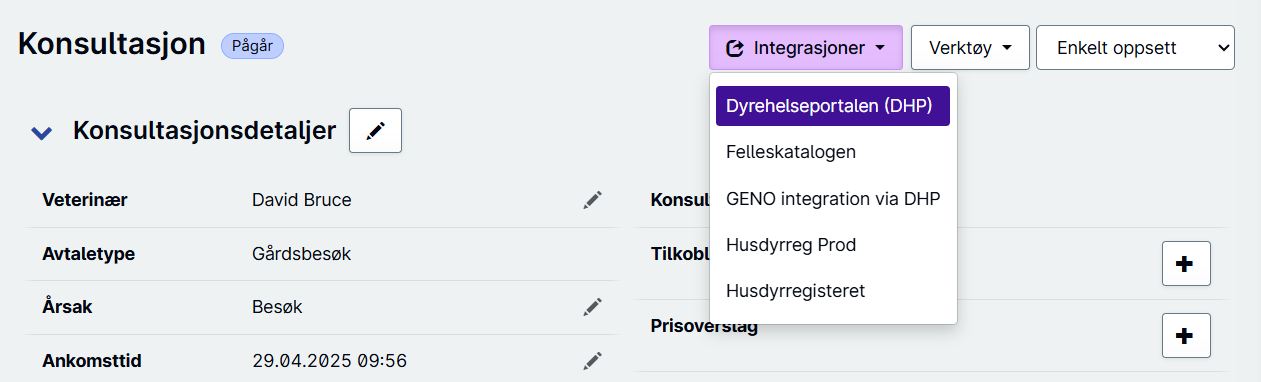Select GENO integration via DHP
Viewport: 1261px width, 382px height.
tap(833, 198)
